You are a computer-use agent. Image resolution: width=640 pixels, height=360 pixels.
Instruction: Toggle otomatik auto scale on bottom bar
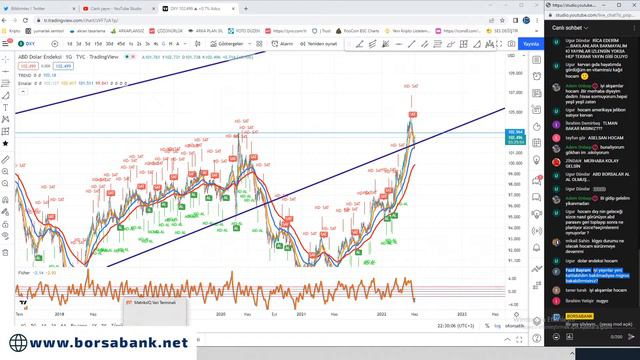pos(514,326)
